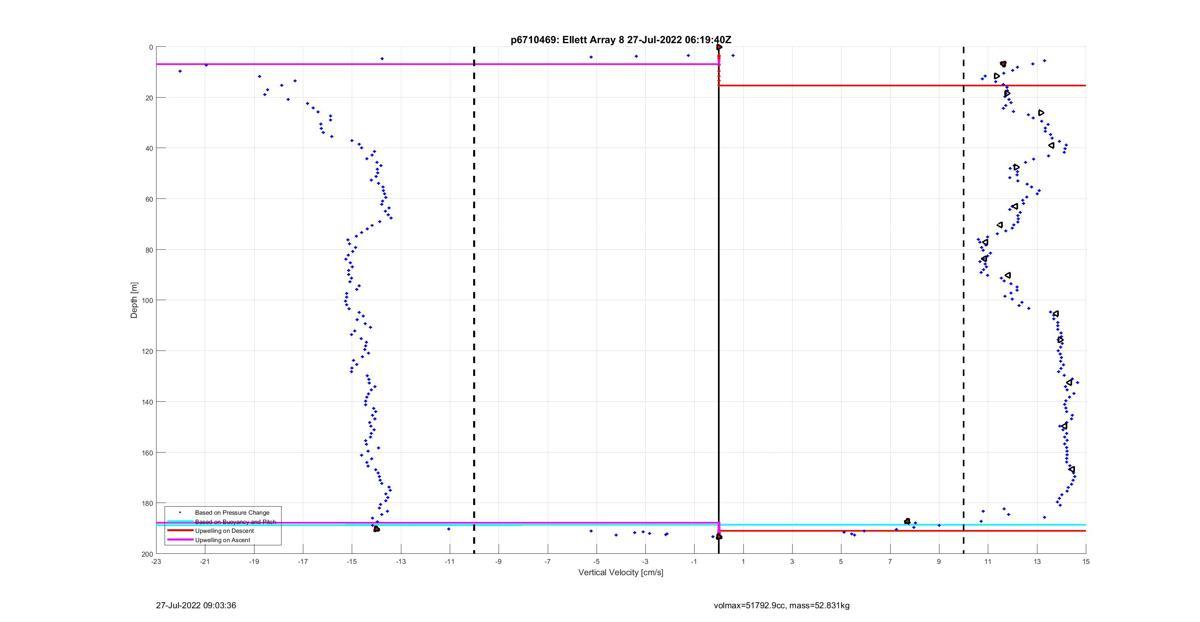Click depth tick label '40'
This screenshot has height=622, width=1200.
[x=148, y=148]
